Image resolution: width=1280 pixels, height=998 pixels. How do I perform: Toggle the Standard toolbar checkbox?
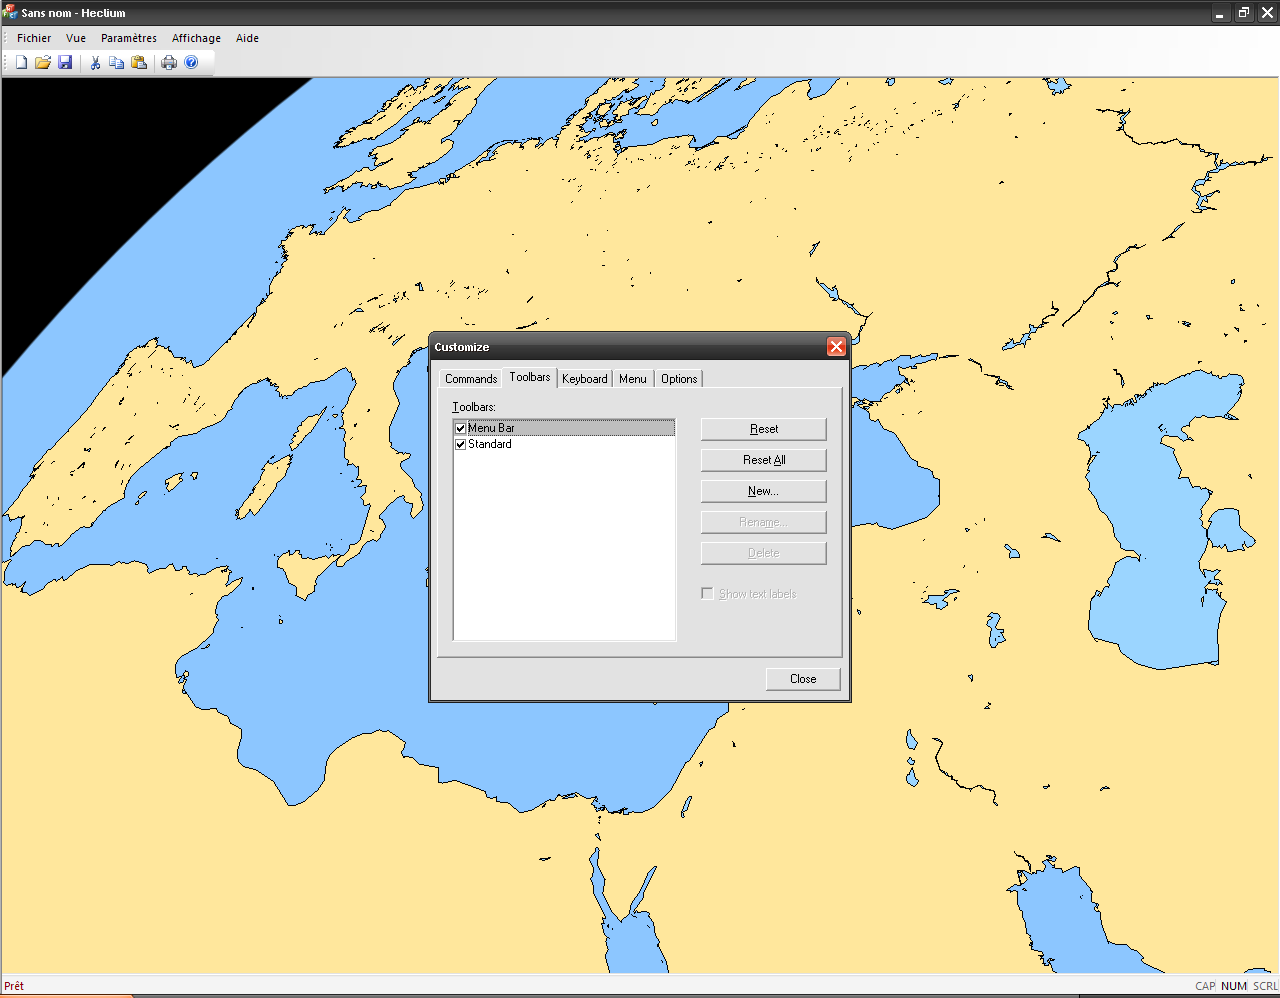[x=460, y=444]
